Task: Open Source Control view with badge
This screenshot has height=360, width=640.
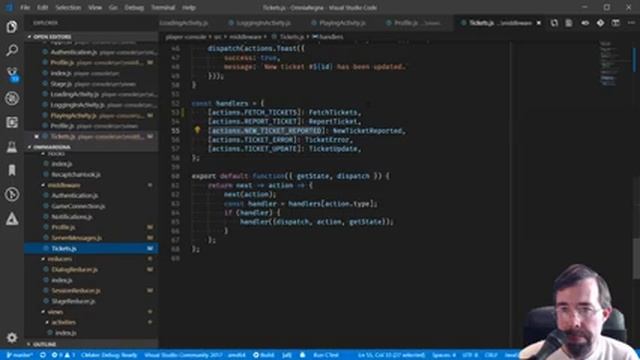Action: coord(12,74)
